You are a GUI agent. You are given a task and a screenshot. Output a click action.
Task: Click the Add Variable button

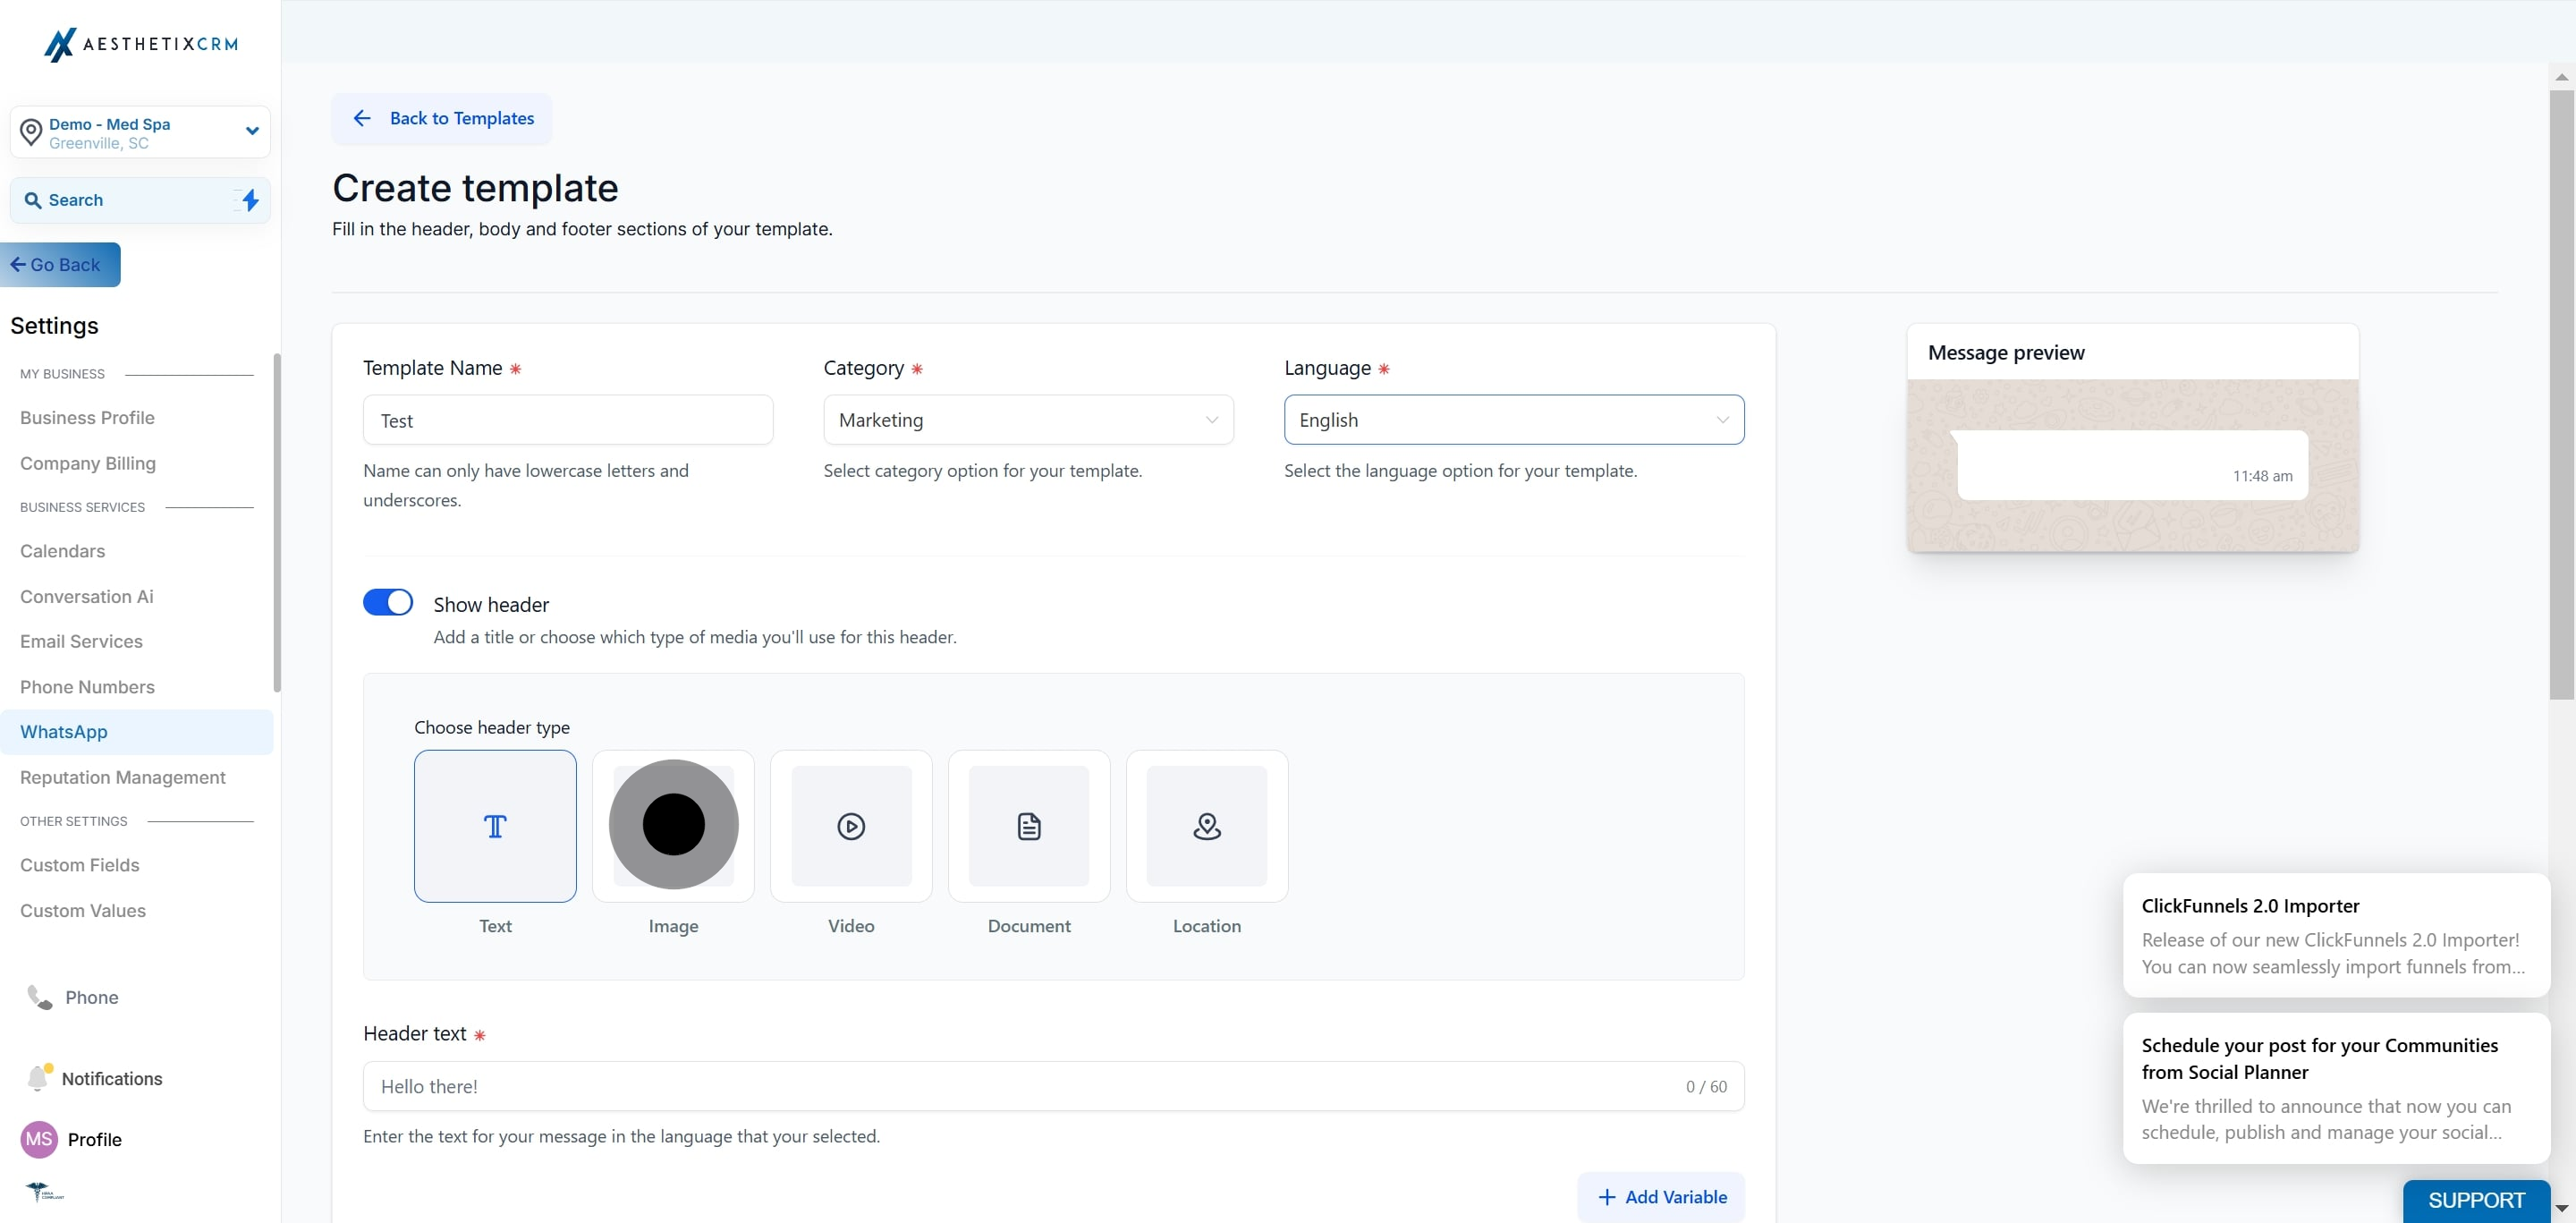(x=1661, y=1197)
